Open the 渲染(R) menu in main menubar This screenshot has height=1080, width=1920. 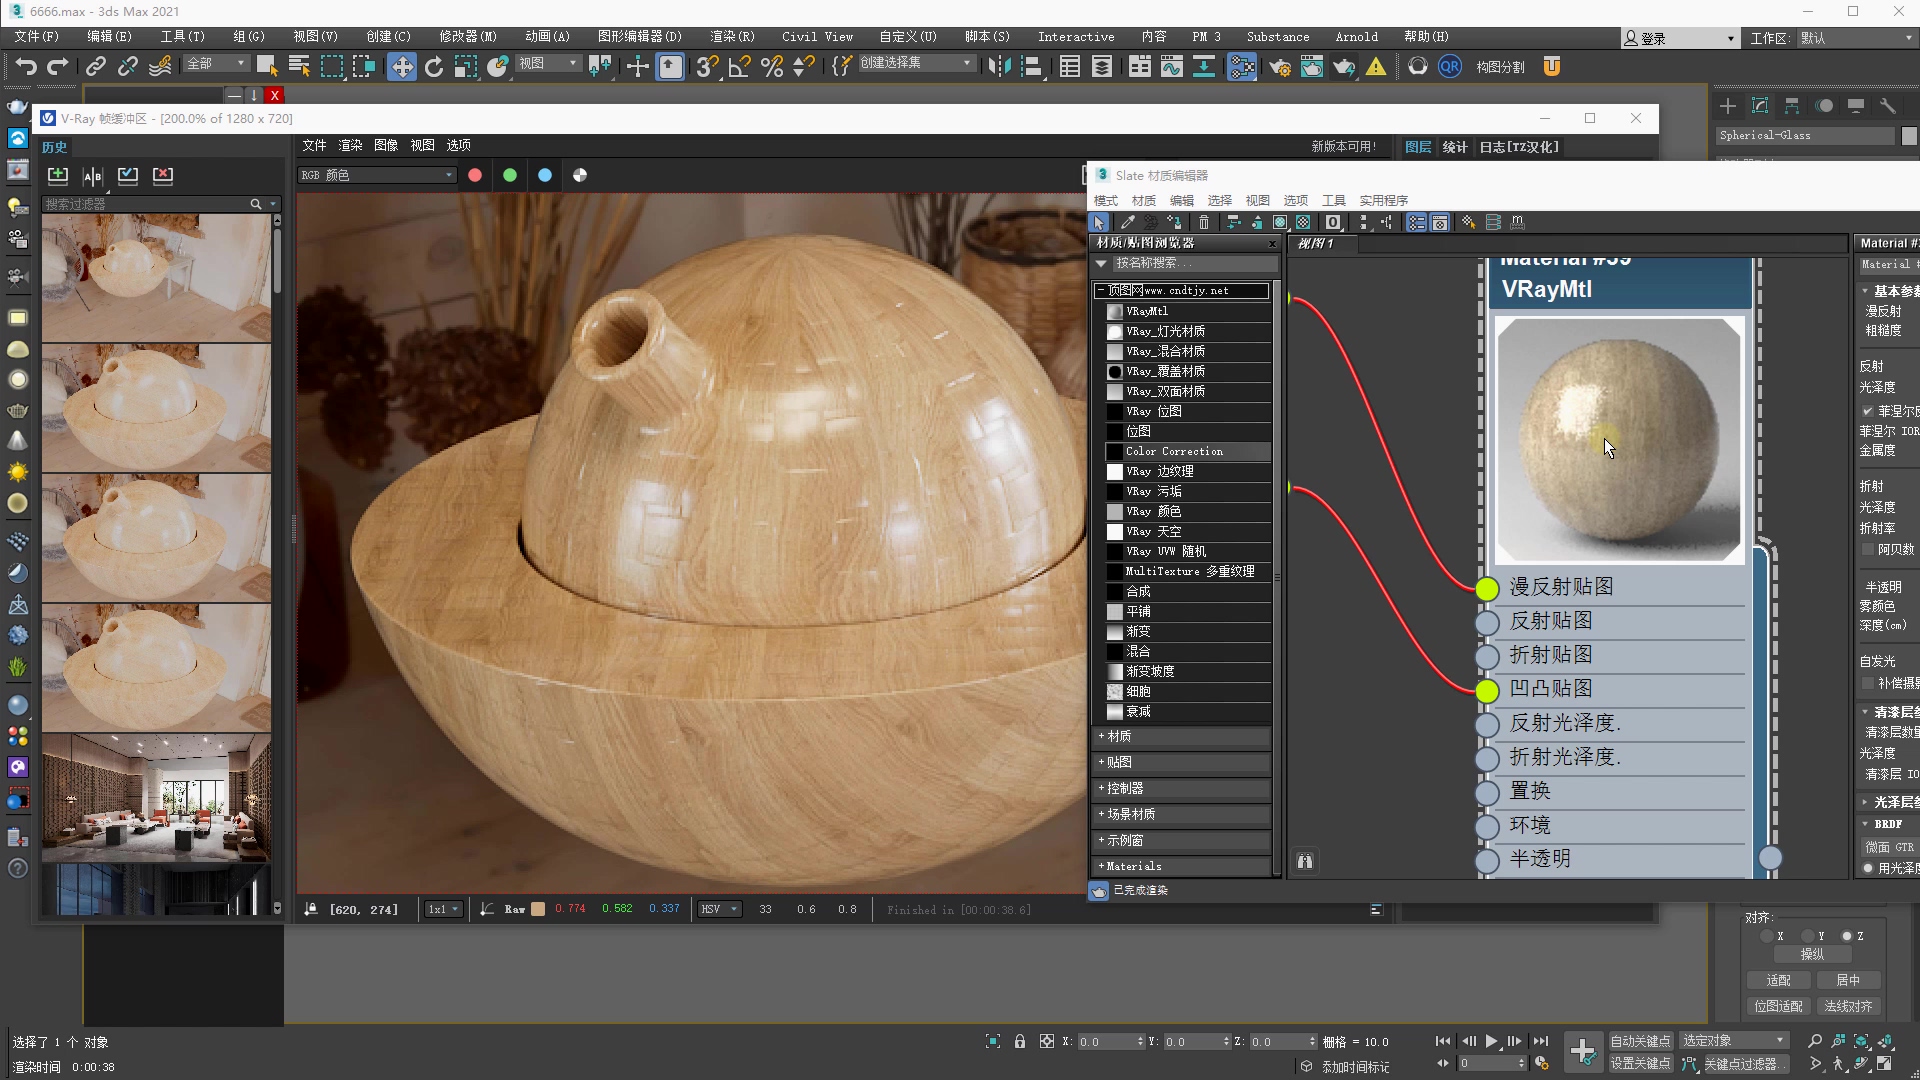click(x=732, y=36)
